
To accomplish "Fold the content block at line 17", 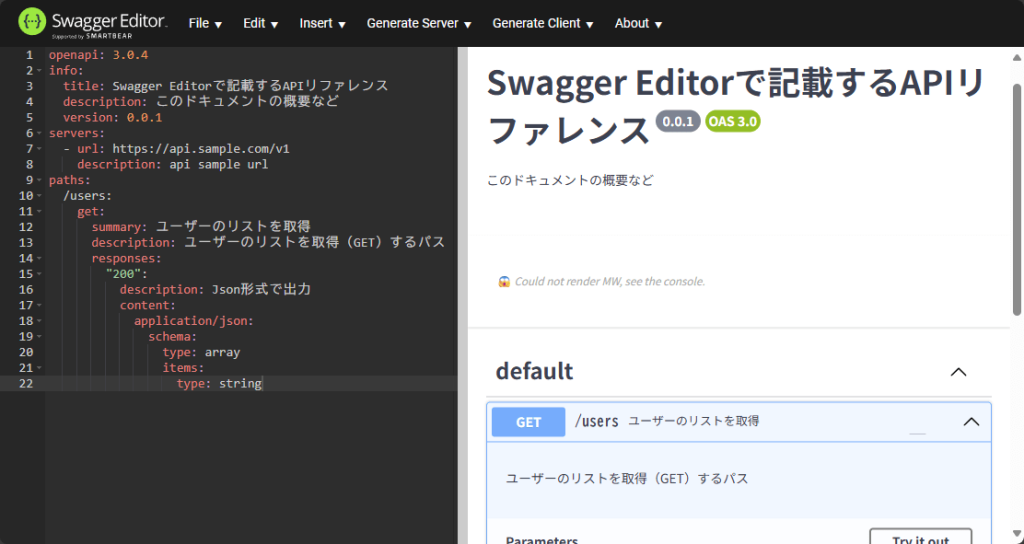I will pyautogui.click(x=39, y=306).
